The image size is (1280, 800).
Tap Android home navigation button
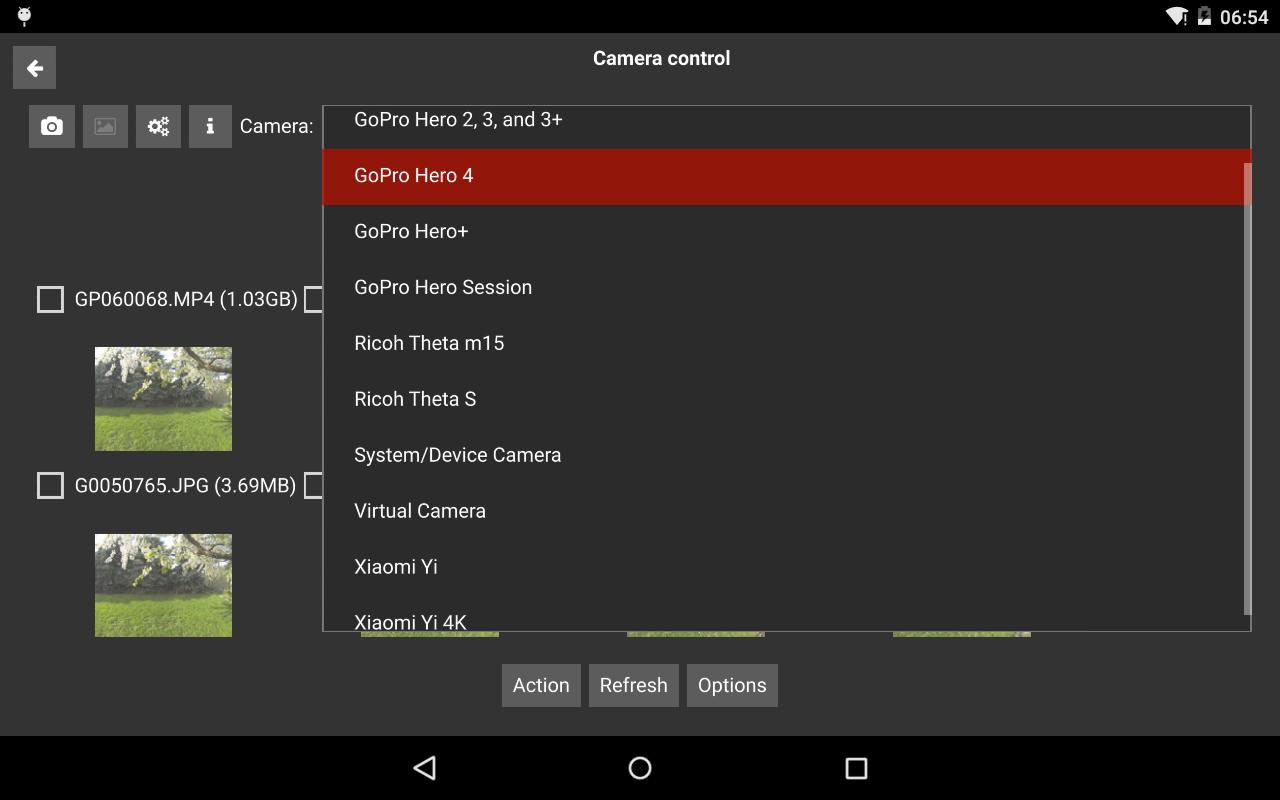click(x=640, y=768)
